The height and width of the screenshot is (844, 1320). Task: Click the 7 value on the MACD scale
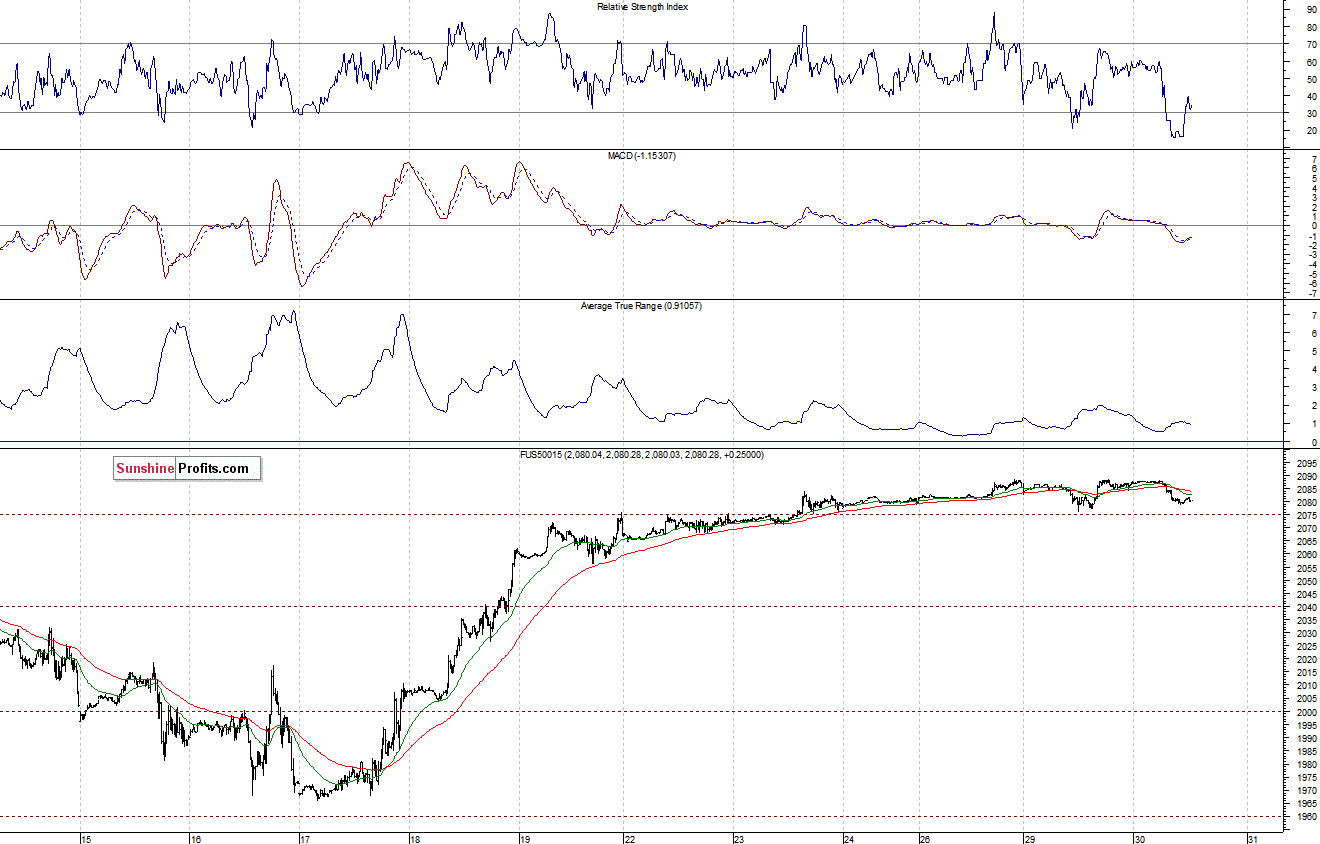(x=1314, y=160)
